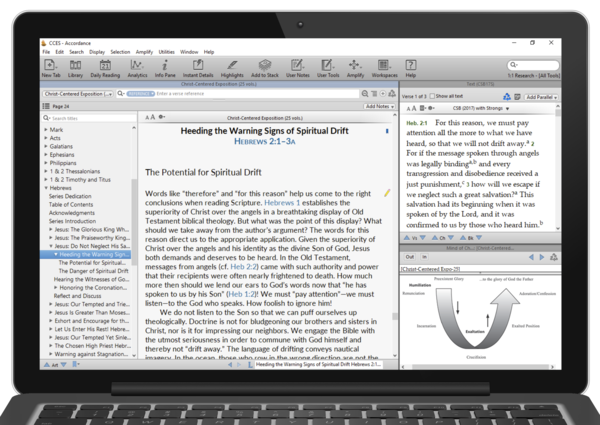Viewport: 600px width, 425px height.
Task: Expand the Honoring the Coronation entry
Action: (x=55, y=288)
